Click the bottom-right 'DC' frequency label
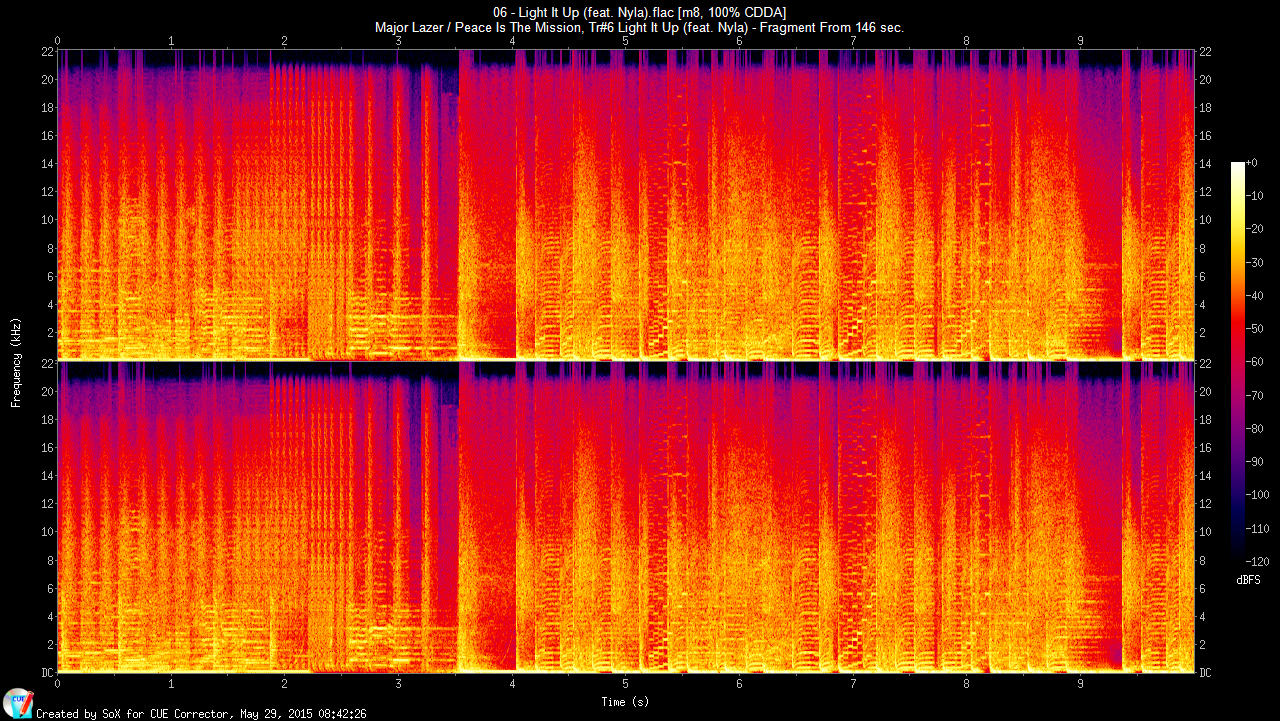 point(1206,673)
